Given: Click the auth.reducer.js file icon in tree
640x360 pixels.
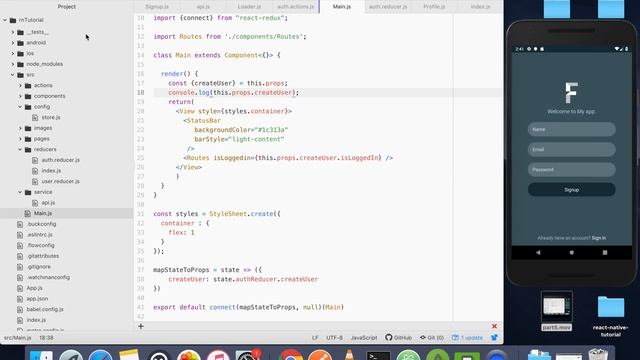Looking at the screenshot, I should point(35,160).
